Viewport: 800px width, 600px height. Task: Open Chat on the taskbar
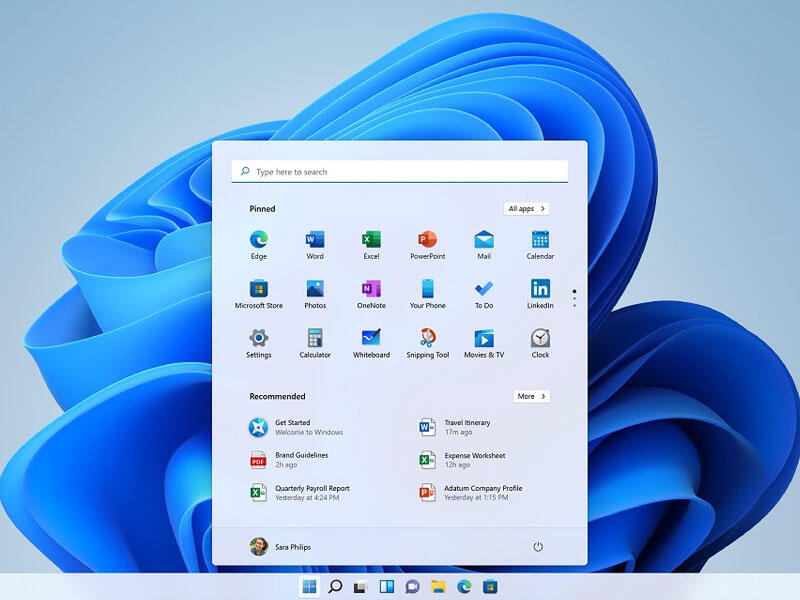click(412, 587)
